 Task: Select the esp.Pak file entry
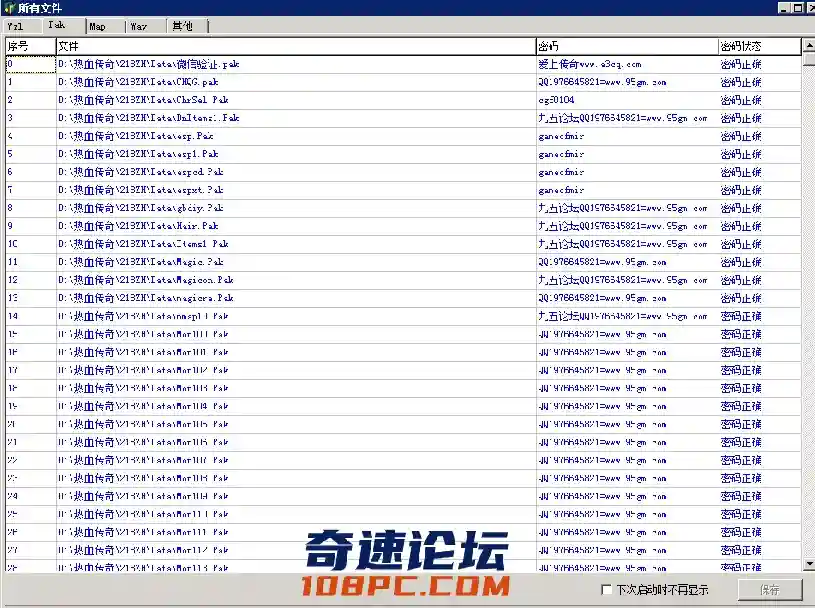pos(296,136)
